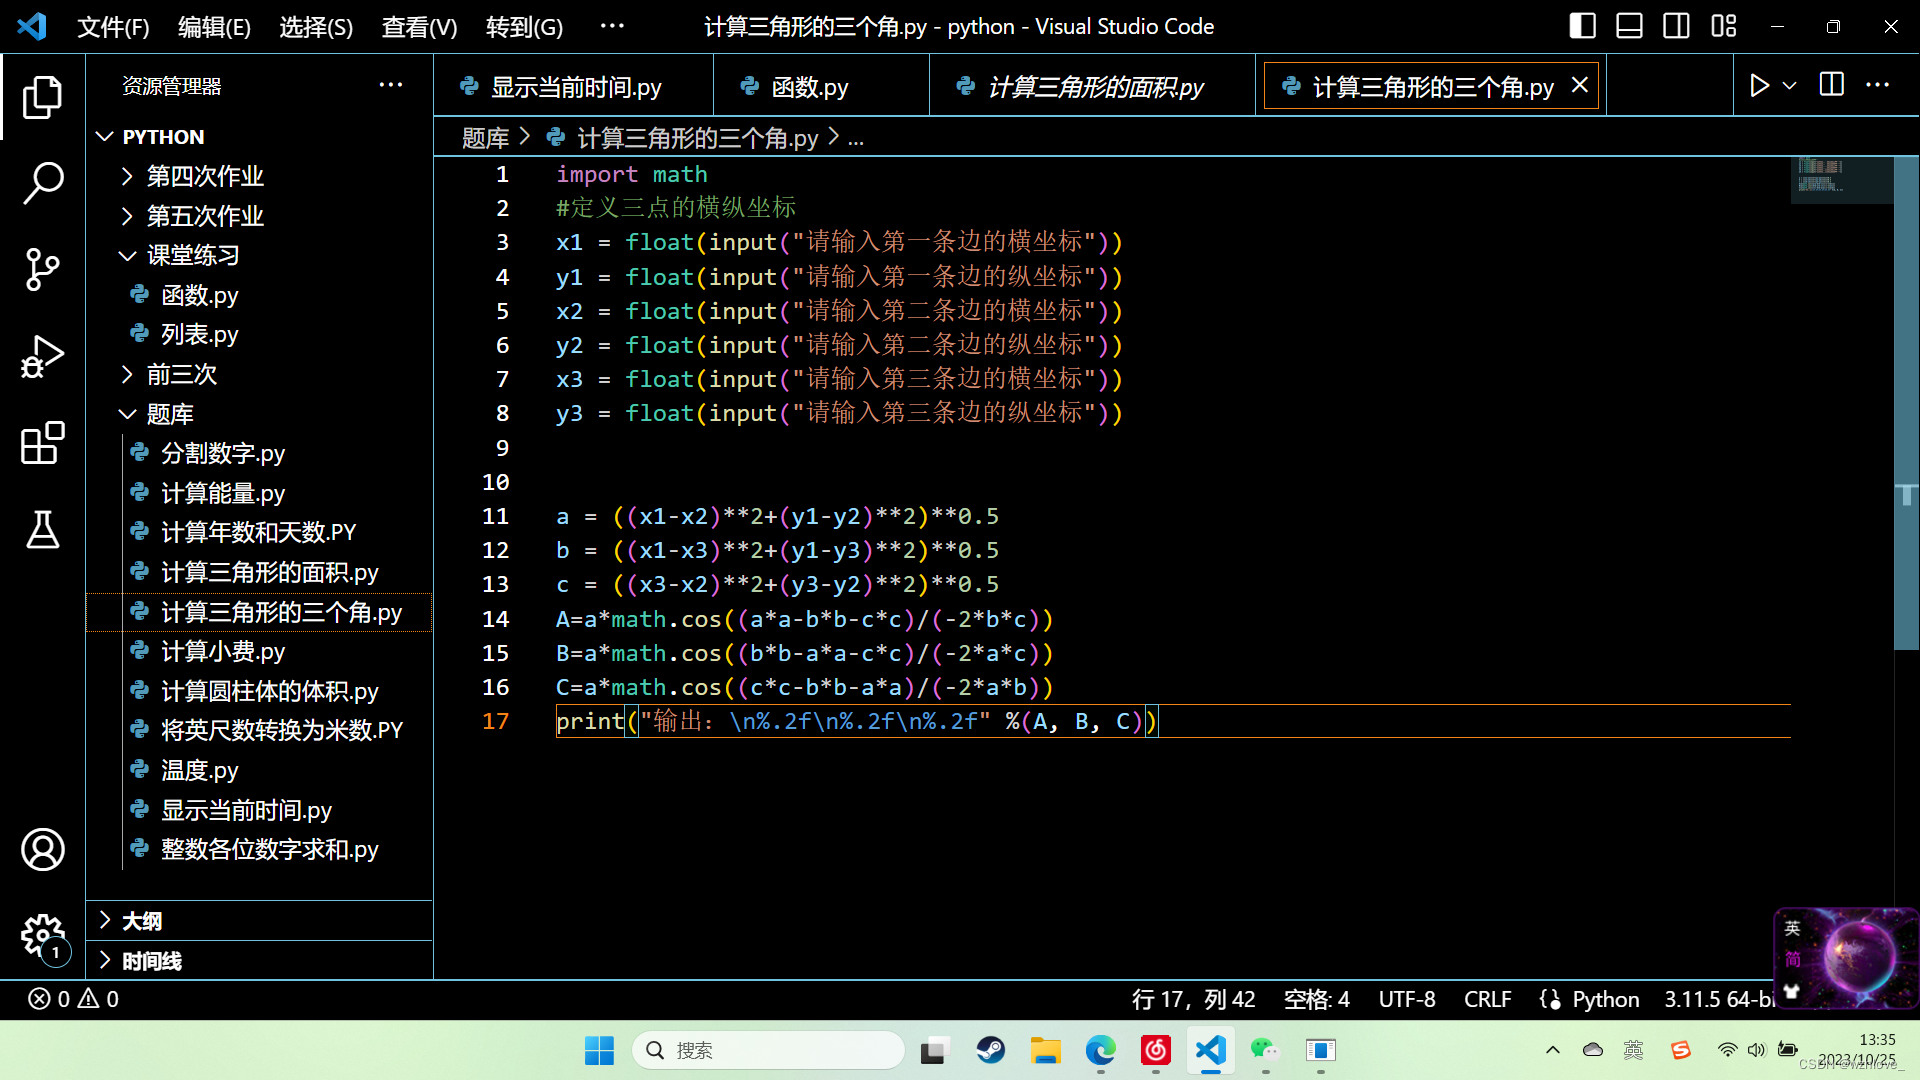The height and width of the screenshot is (1080, 1920).
Task: Click the Windows Start button
Action: click(x=599, y=1050)
